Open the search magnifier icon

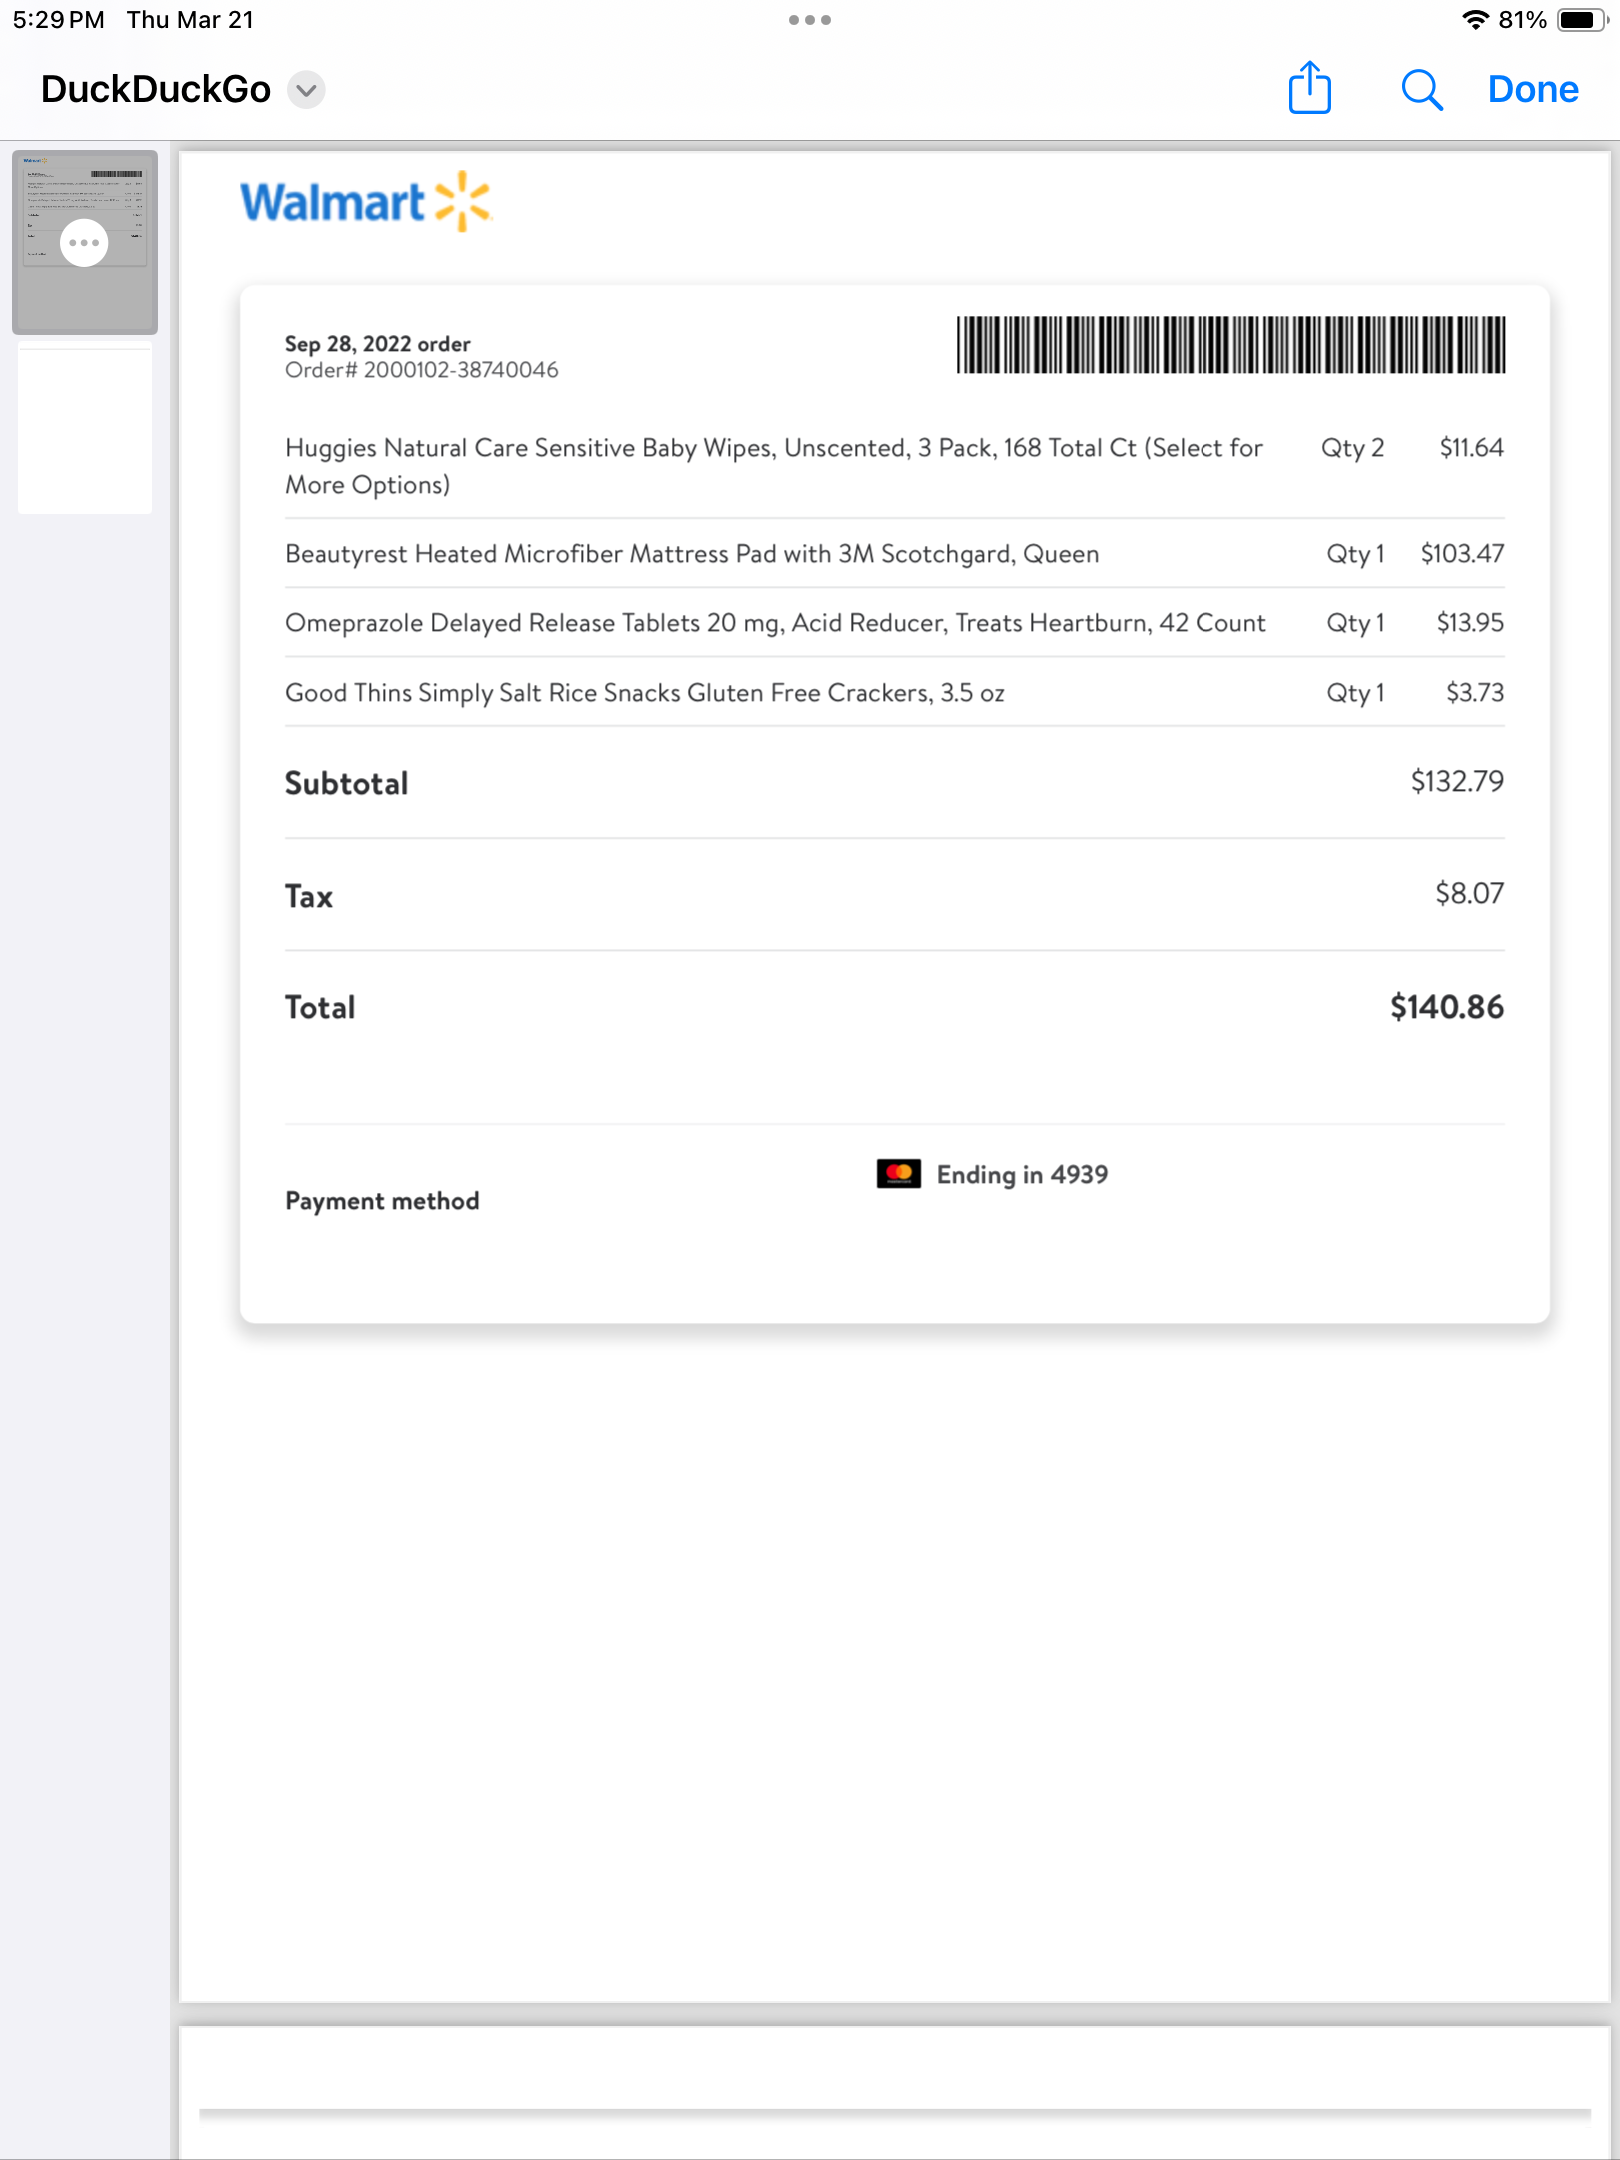pos(1421,90)
